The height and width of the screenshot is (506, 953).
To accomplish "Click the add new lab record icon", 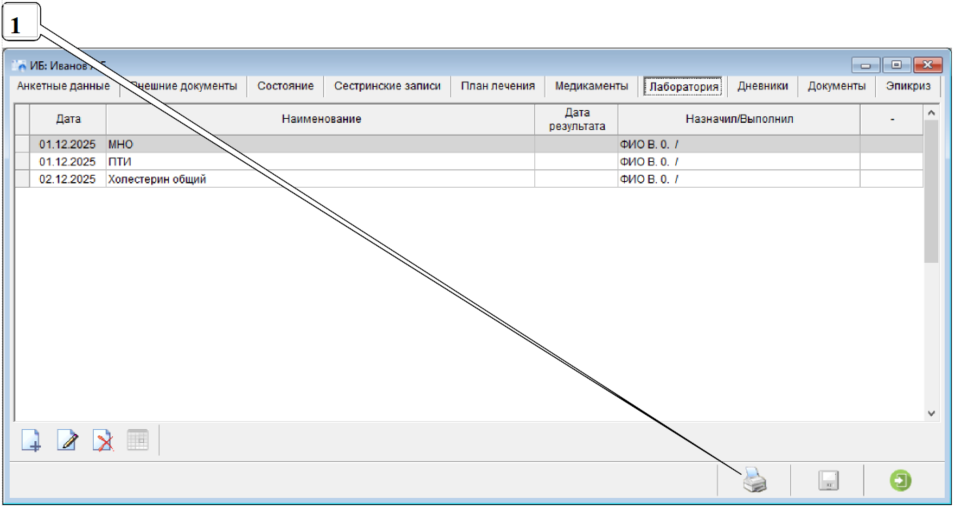I will coord(32,440).
